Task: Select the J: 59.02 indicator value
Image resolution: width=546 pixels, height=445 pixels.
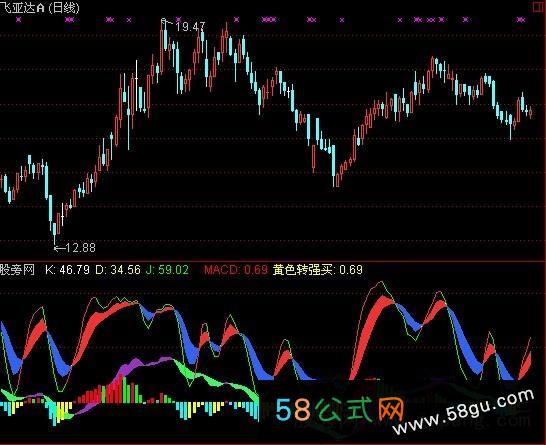Action: (167, 270)
